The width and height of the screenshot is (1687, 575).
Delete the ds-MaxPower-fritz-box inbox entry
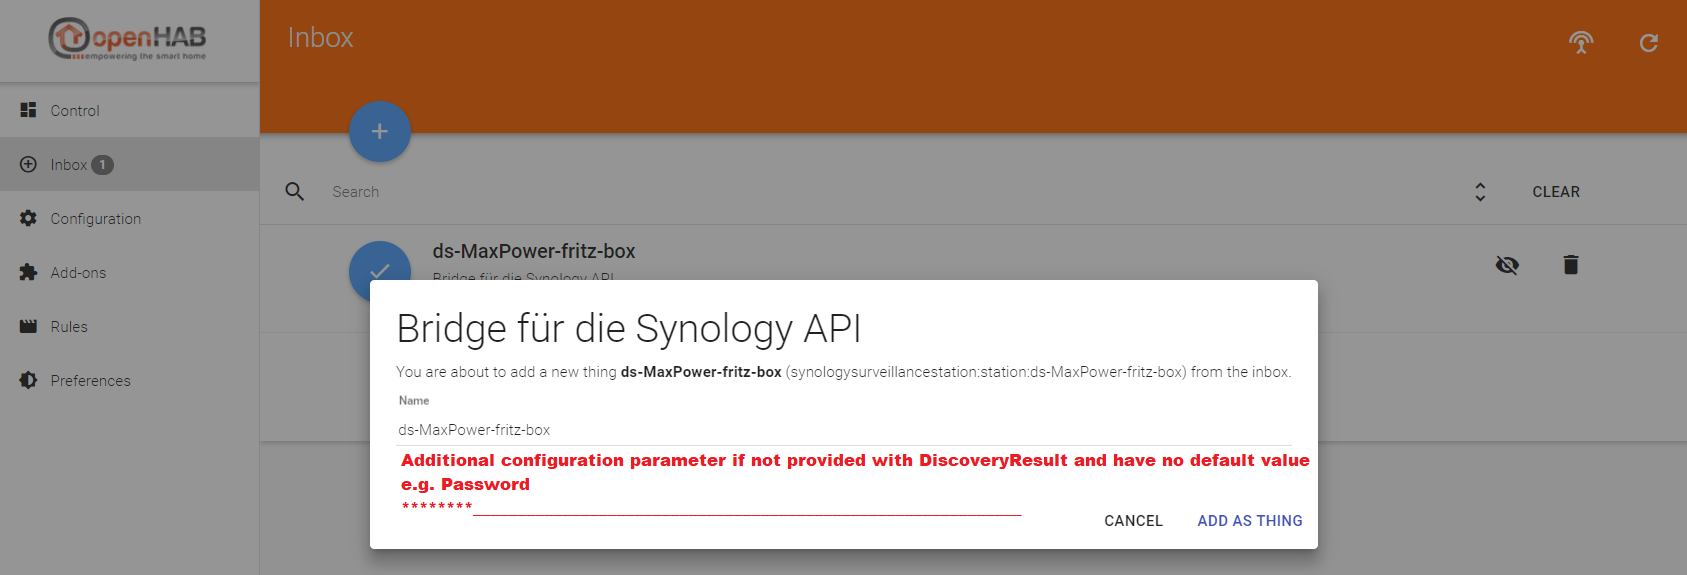tap(1571, 265)
